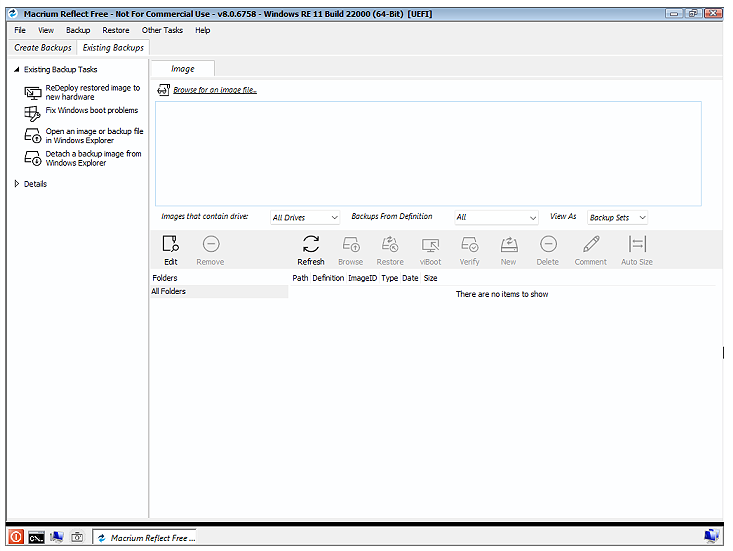This screenshot has height=551, width=733.
Task: Select All Folders row
Action: 219,291
